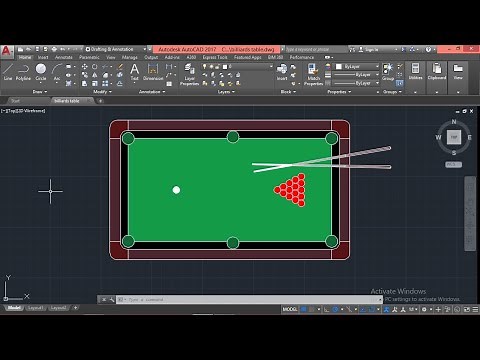
Task: Select the Text tool
Action: click(x=134, y=72)
